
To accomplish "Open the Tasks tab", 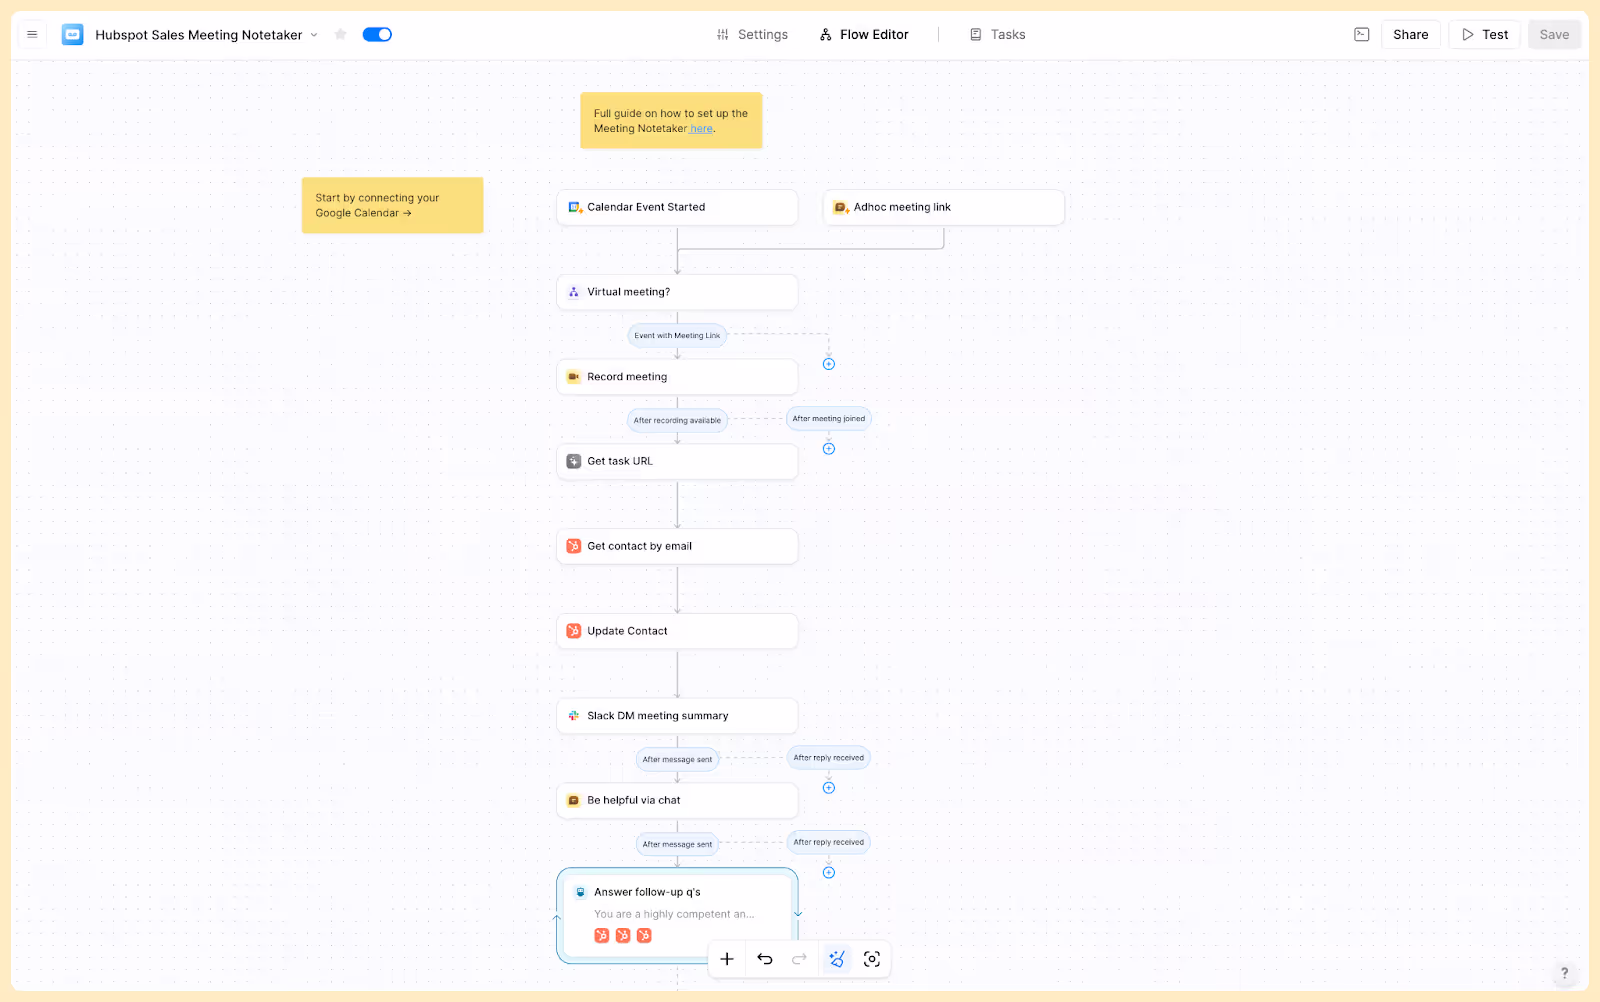I will pyautogui.click(x=997, y=34).
